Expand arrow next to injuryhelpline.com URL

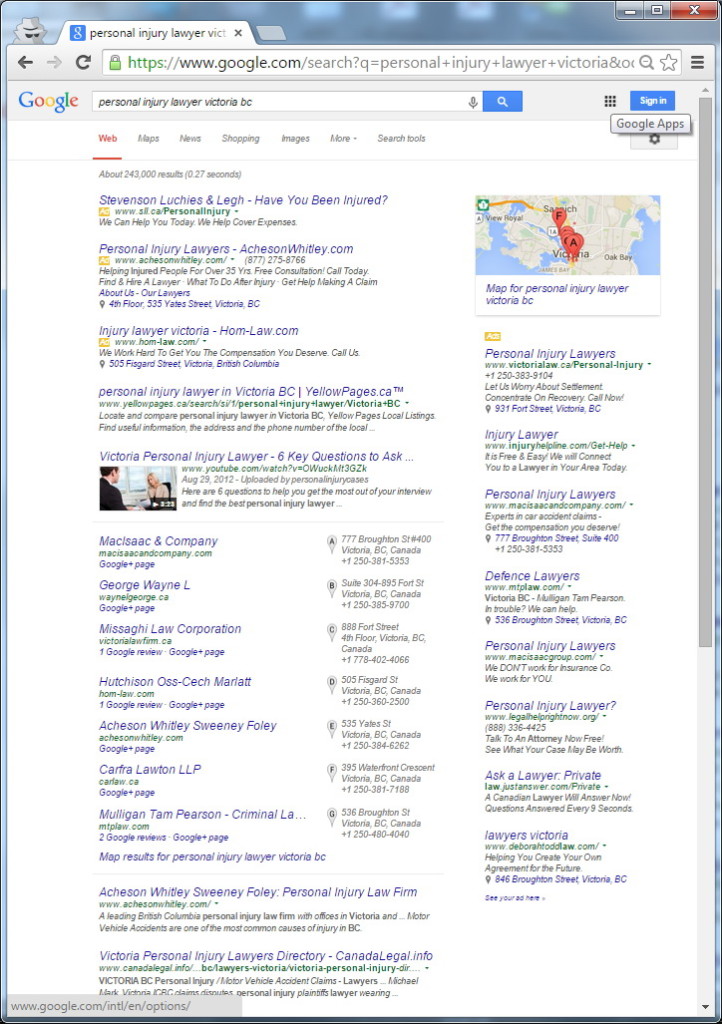[633, 445]
